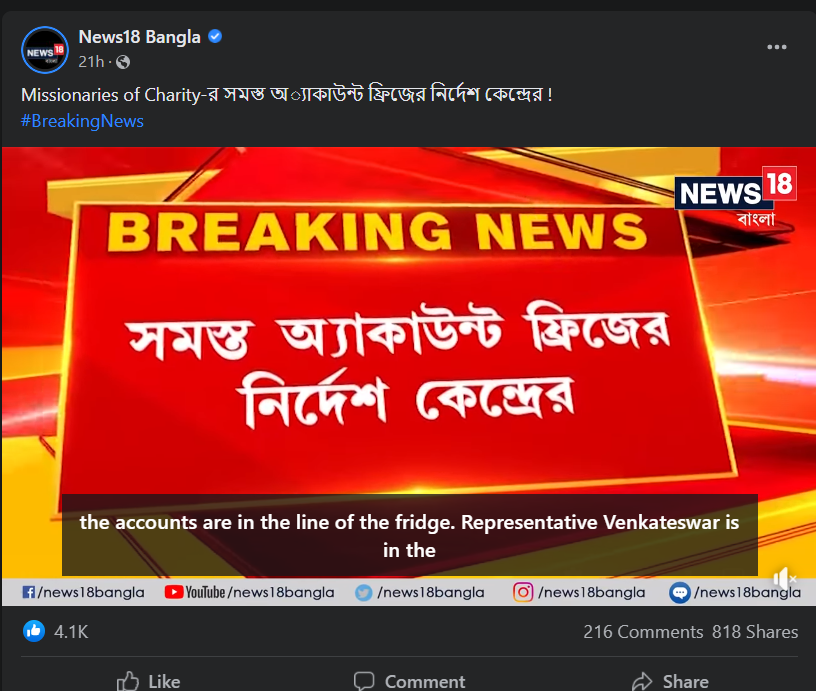View the 216 Comments

[x=644, y=632]
